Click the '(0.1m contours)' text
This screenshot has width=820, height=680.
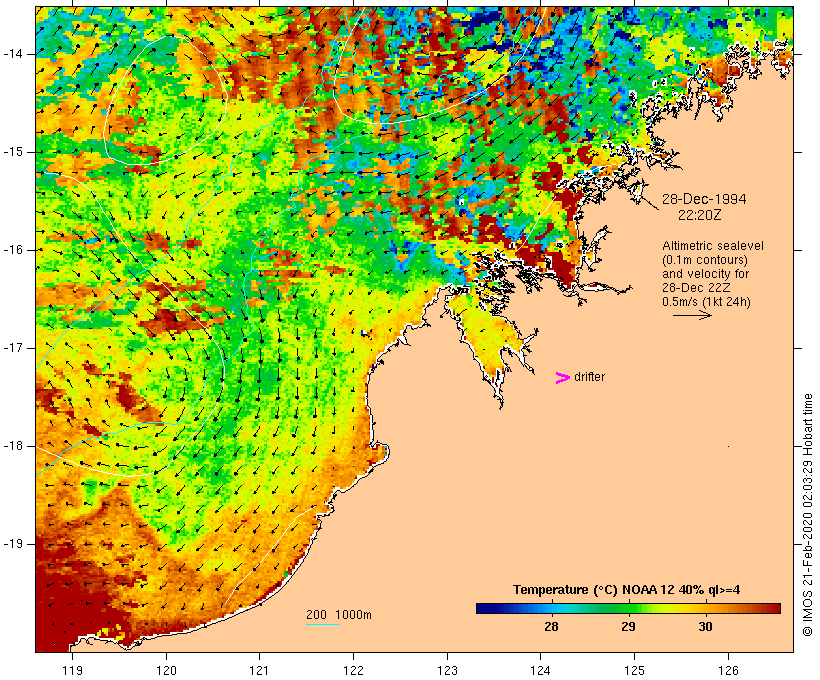coord(705,260)
